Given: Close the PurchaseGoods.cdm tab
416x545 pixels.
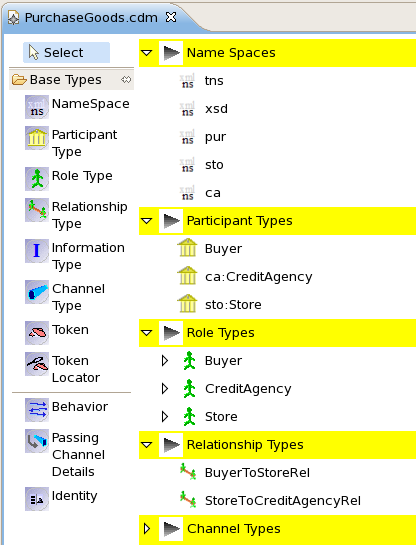Looking at the screenshot, I should (171, 17).
